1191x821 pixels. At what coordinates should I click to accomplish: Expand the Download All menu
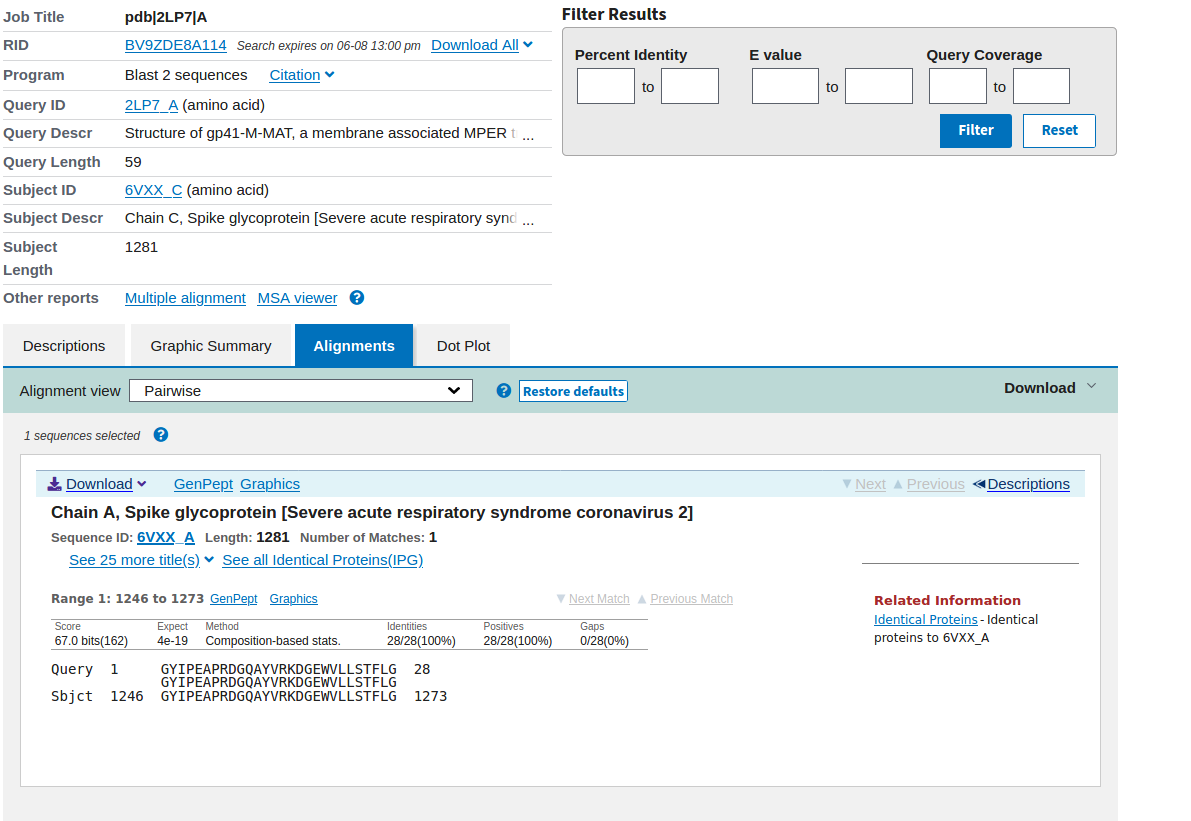coord(482,45)
